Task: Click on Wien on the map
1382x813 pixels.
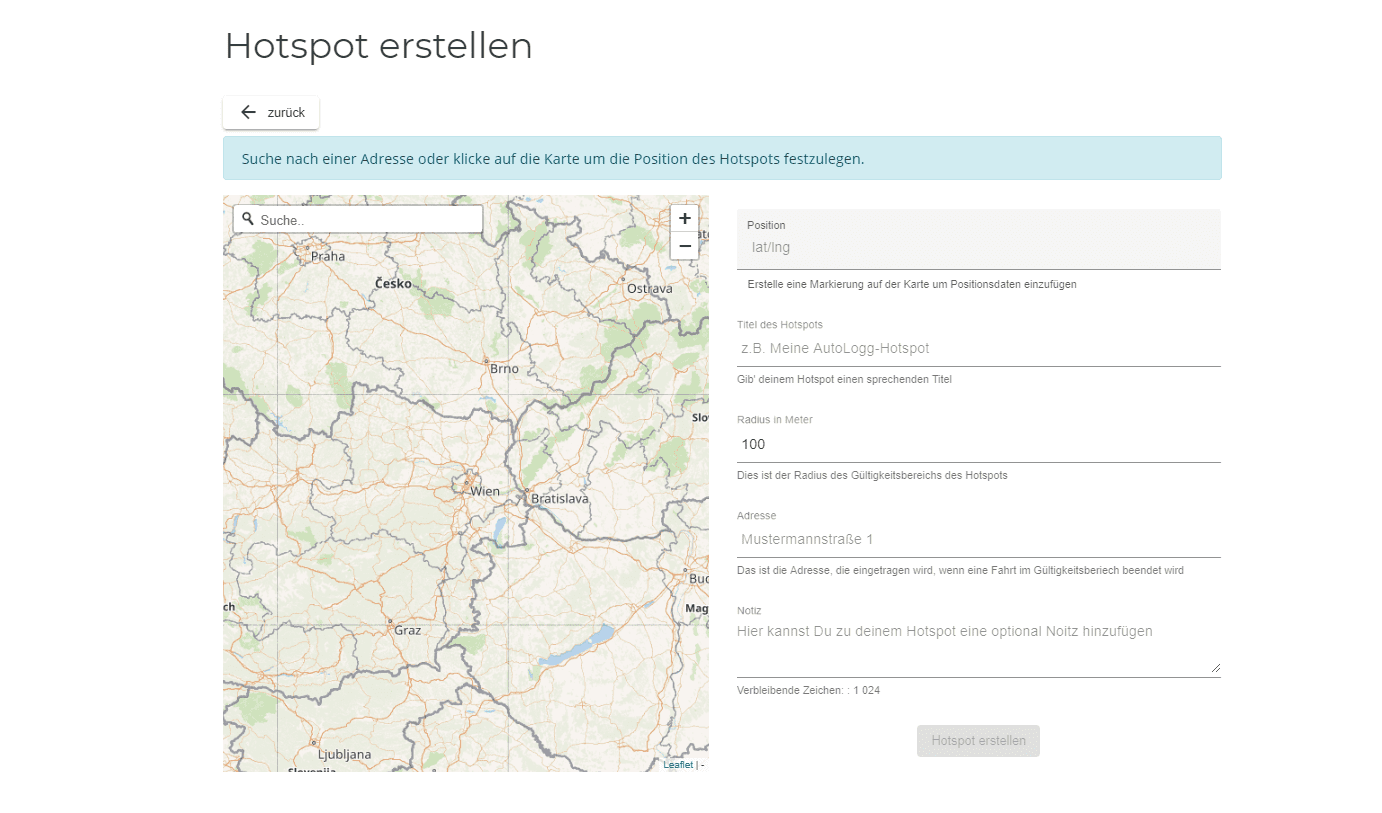Action: tap(484, 491)
